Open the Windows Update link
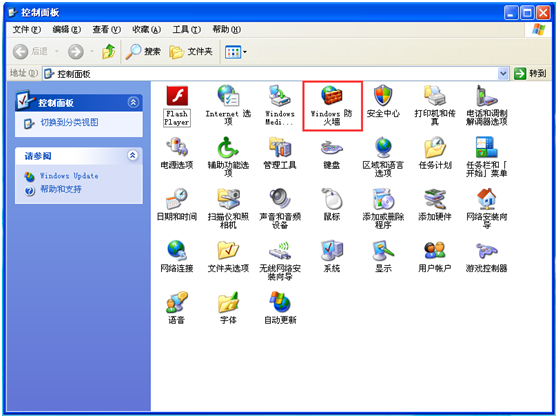 tap(69, 176)
